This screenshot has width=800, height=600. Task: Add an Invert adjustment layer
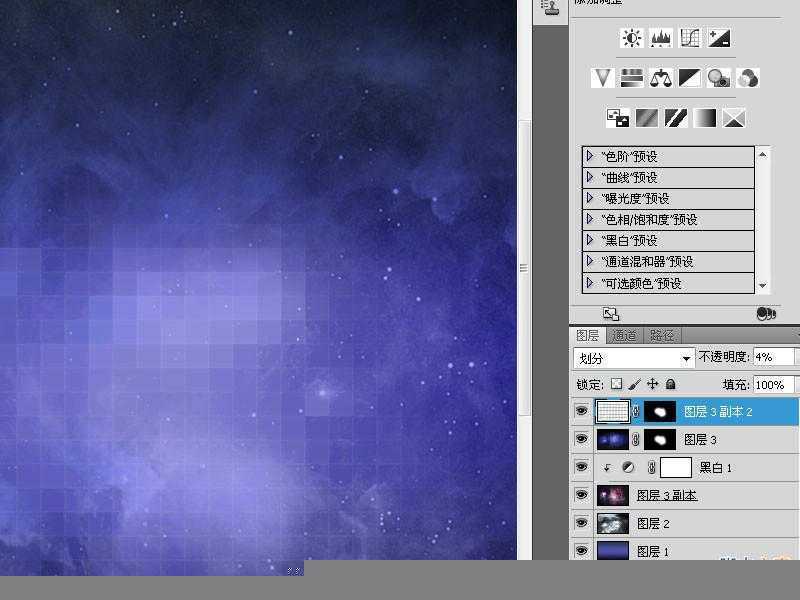pyautogui.click(x=617, y=118)
